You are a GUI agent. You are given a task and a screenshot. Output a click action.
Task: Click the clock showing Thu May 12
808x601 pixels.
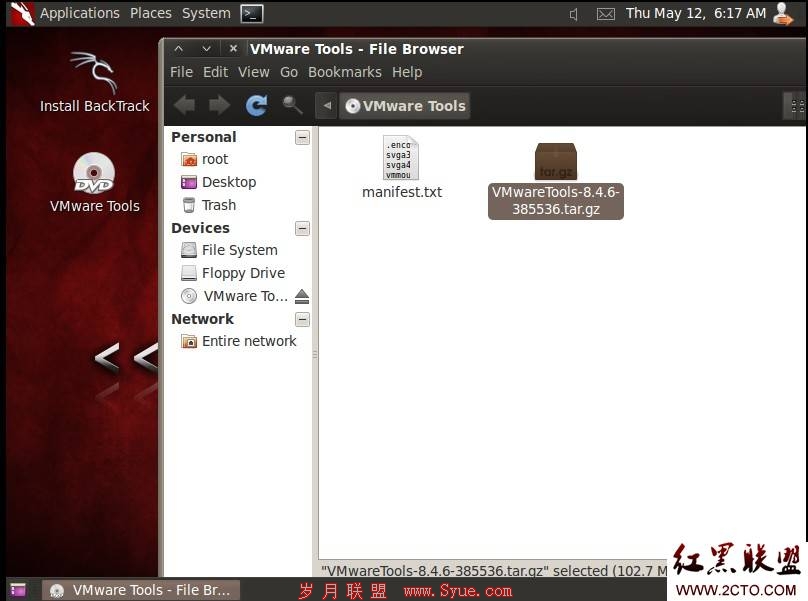click(696, 13)
